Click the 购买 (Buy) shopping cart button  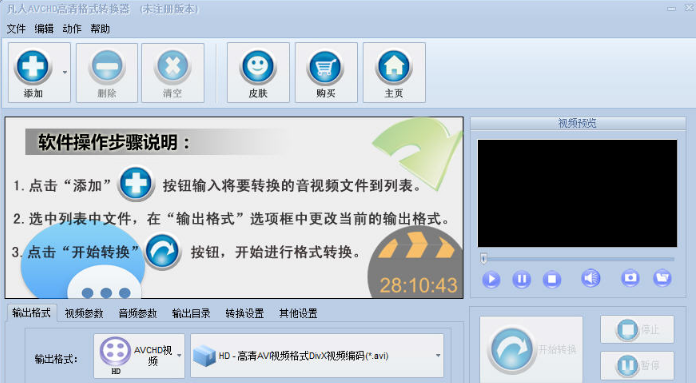click(326, 73)
